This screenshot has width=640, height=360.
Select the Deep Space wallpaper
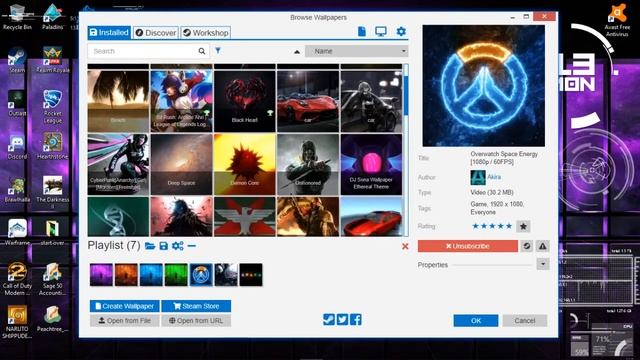pos(181,164)
